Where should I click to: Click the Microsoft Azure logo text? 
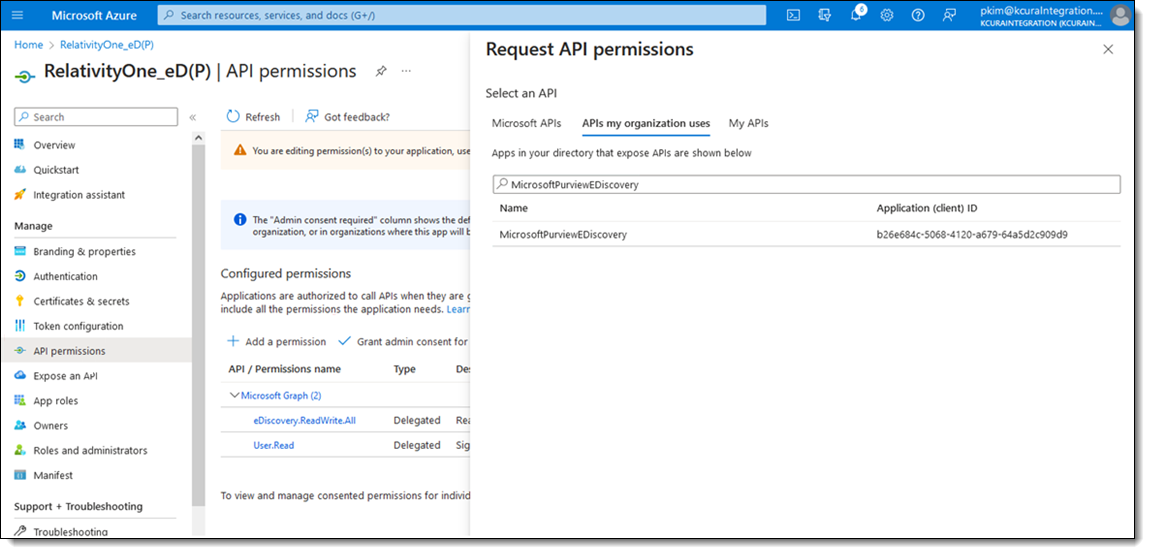click(x=93, y=15)
